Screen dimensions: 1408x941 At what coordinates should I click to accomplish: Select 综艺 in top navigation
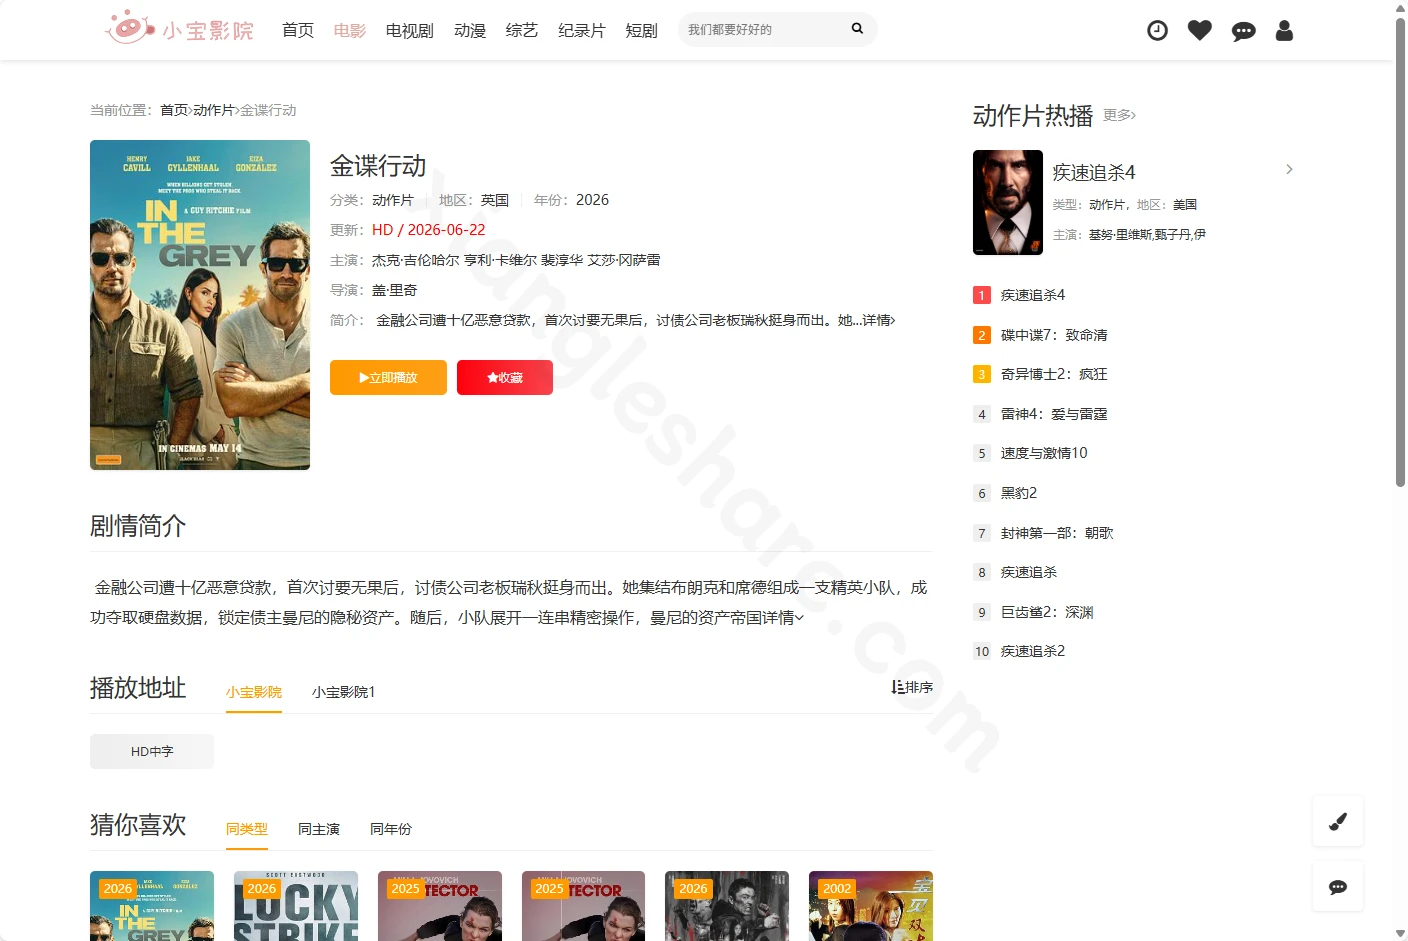(522, 30)
